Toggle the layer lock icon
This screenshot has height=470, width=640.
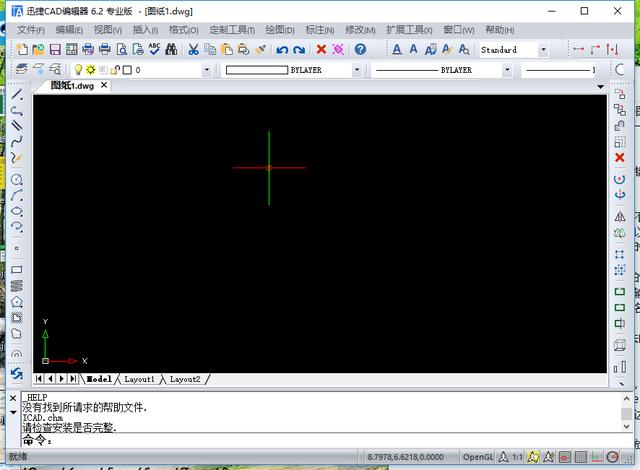114,70
